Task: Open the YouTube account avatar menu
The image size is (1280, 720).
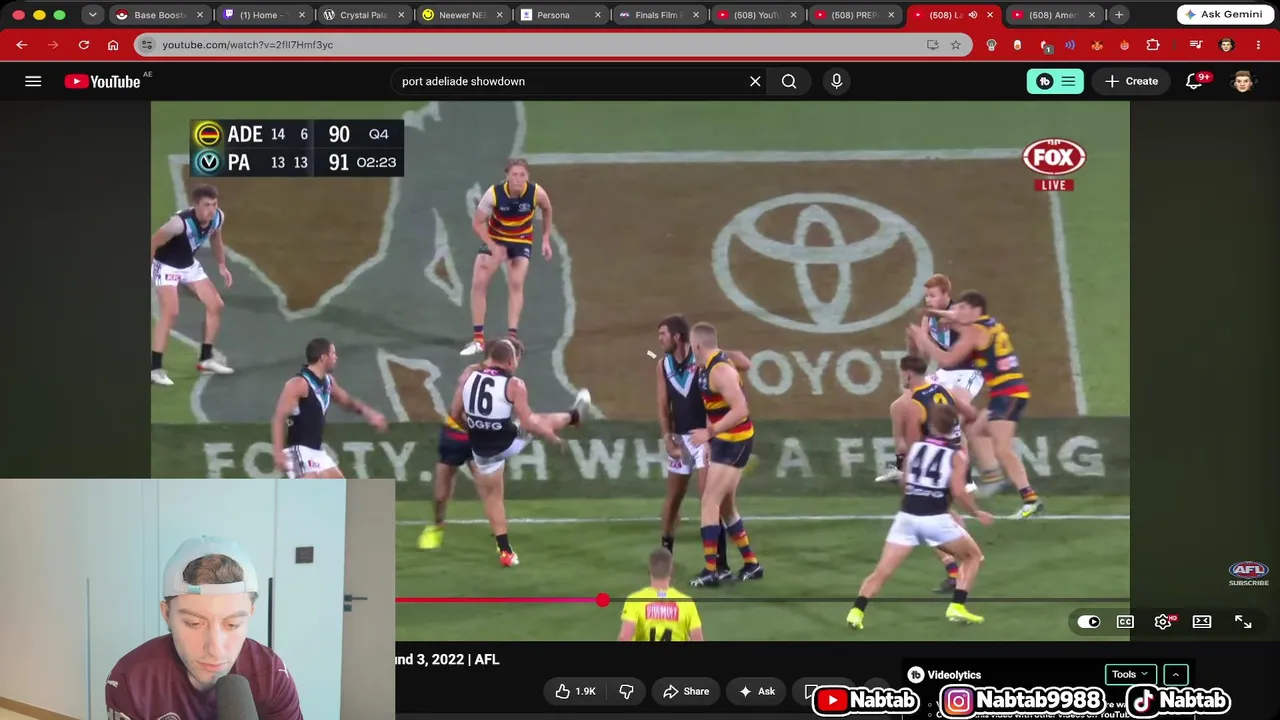Action: (x=1242, y=81)
